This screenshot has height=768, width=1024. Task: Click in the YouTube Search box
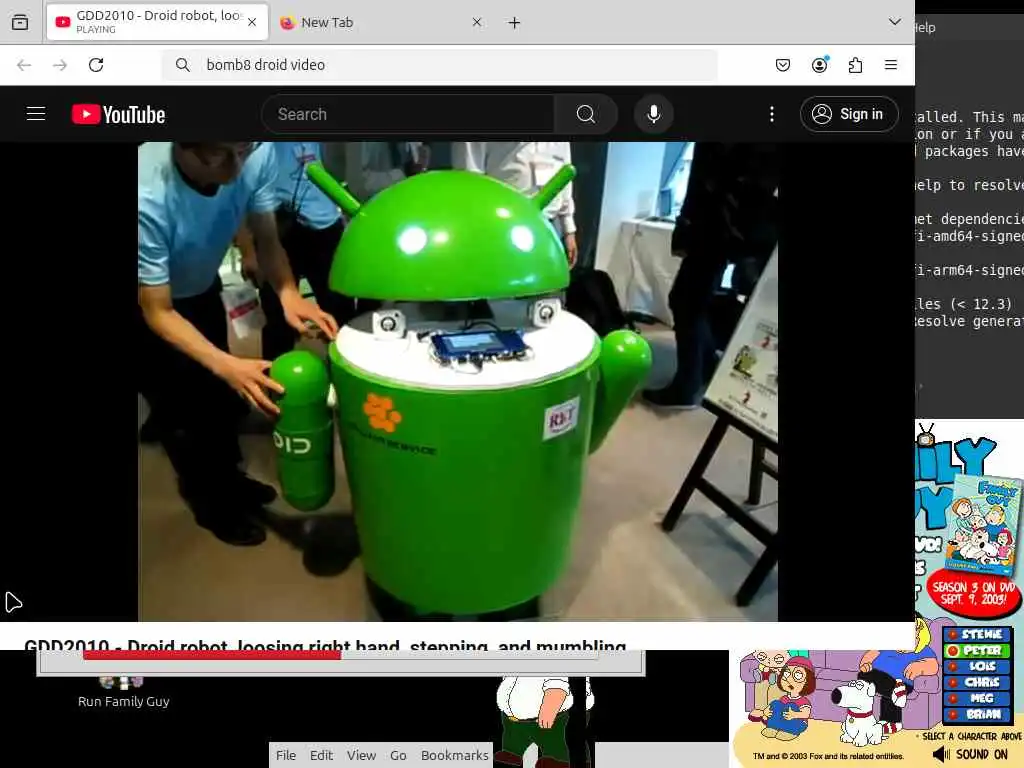[x=408, y=114]
